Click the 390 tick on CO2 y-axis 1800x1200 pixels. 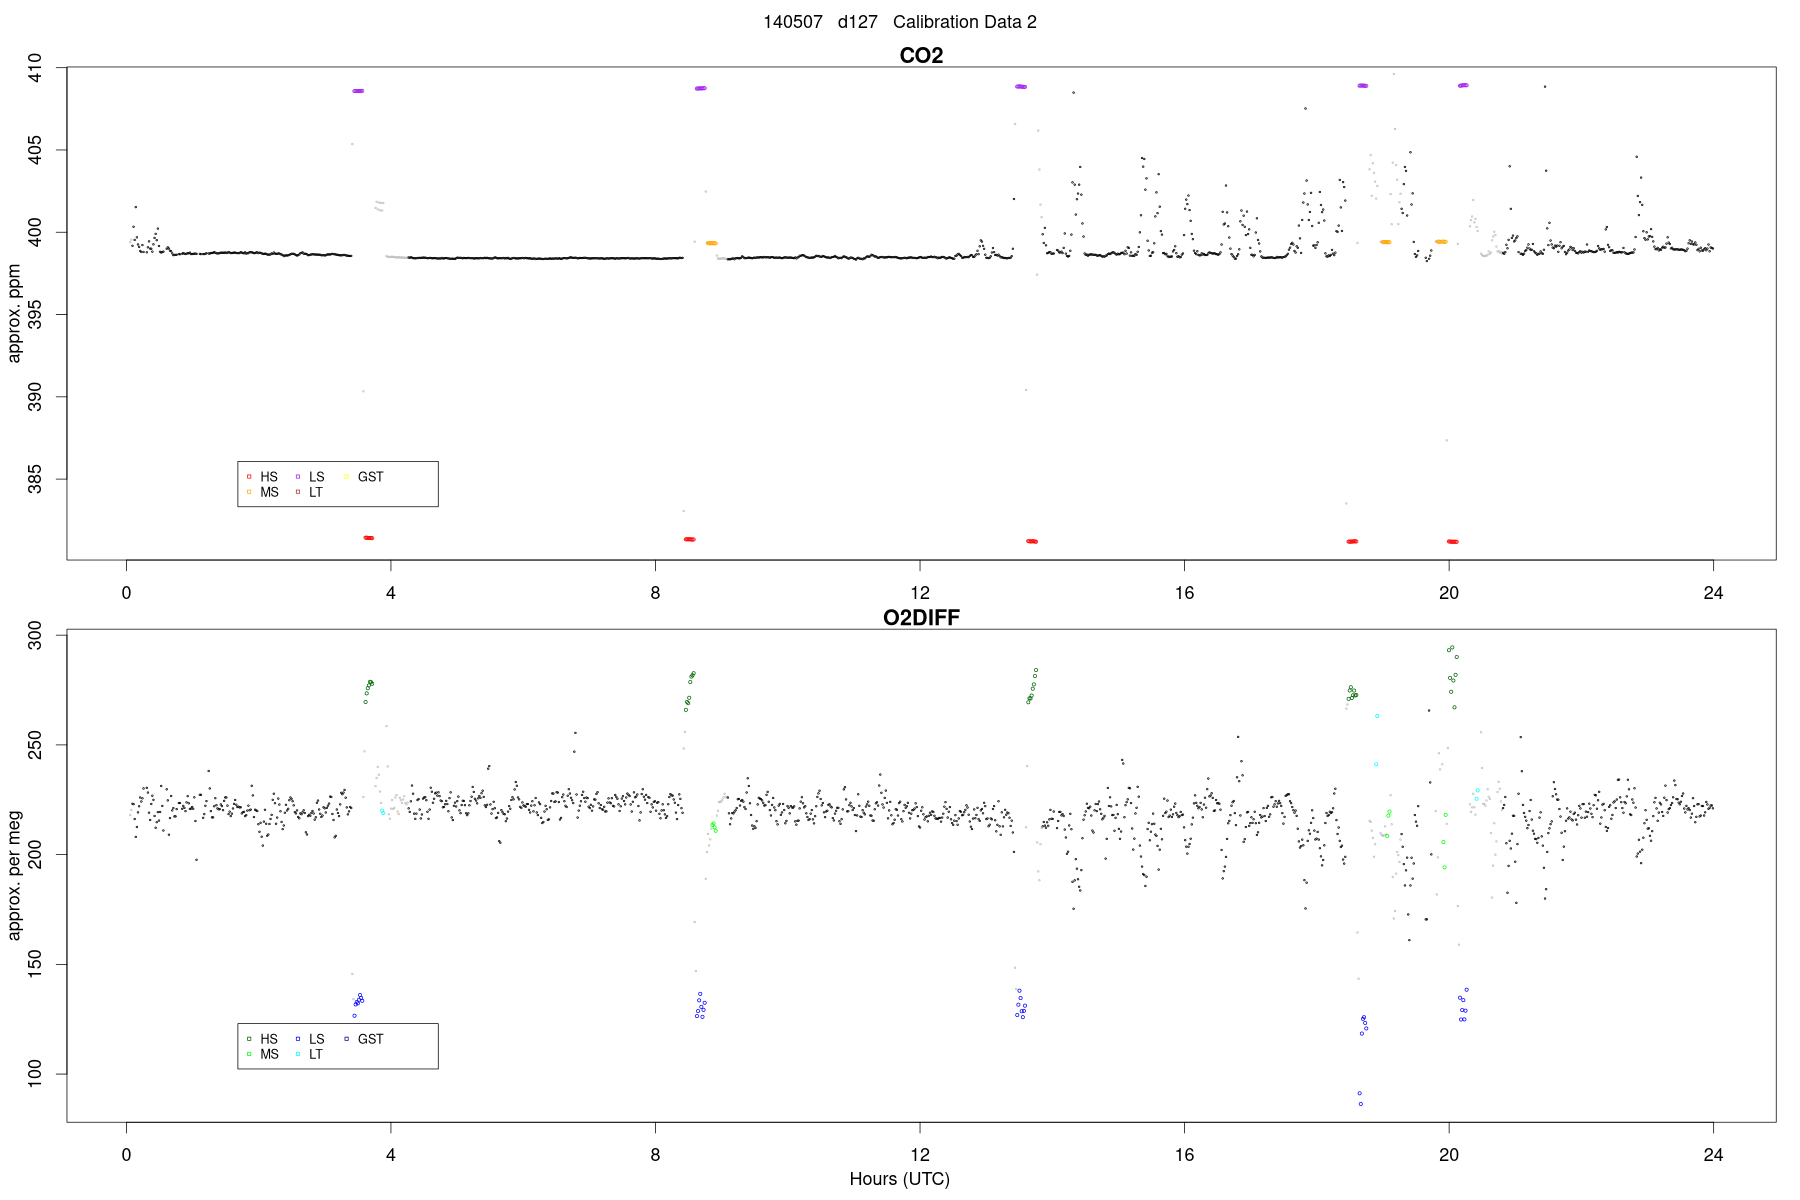35,397
